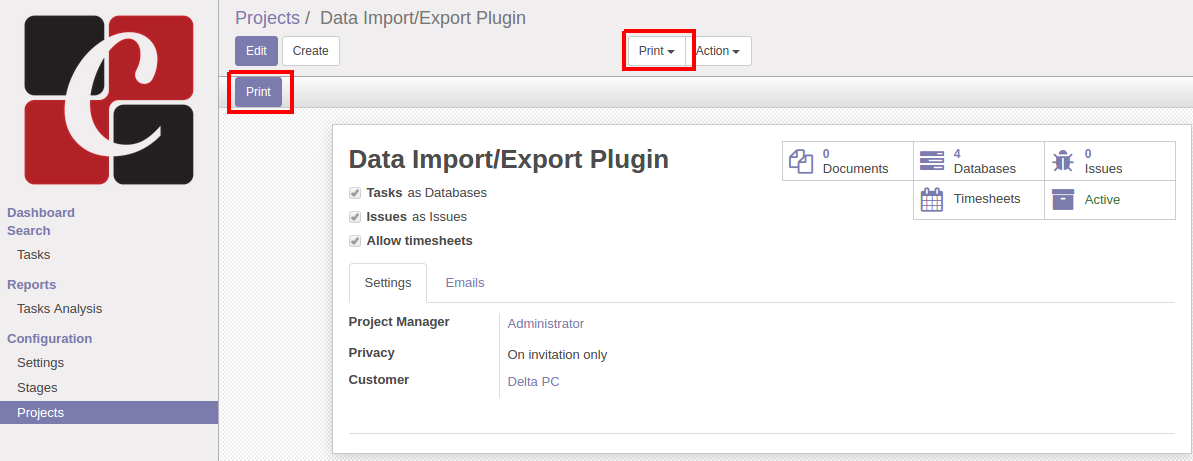Click the Documents stat icon
This screenshot has height=461, width=1193.
(x=801, y=161)
